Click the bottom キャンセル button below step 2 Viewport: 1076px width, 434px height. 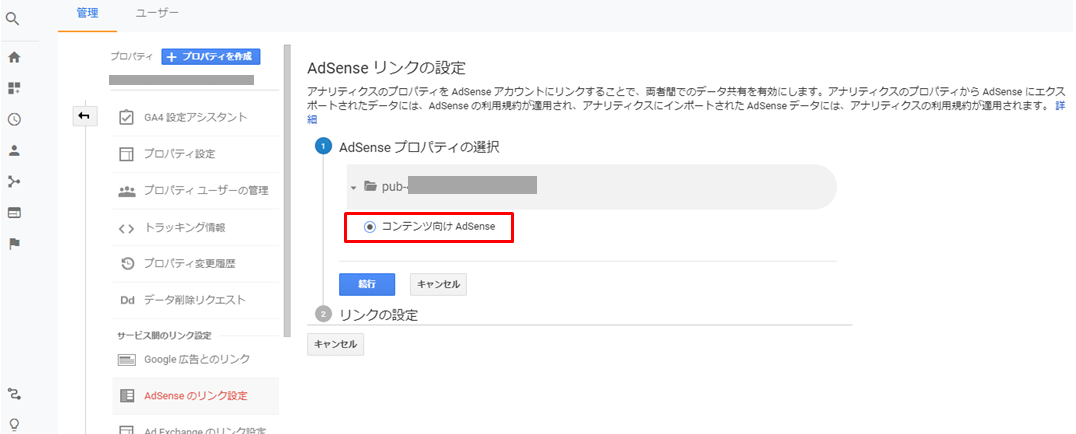point(336,345)
